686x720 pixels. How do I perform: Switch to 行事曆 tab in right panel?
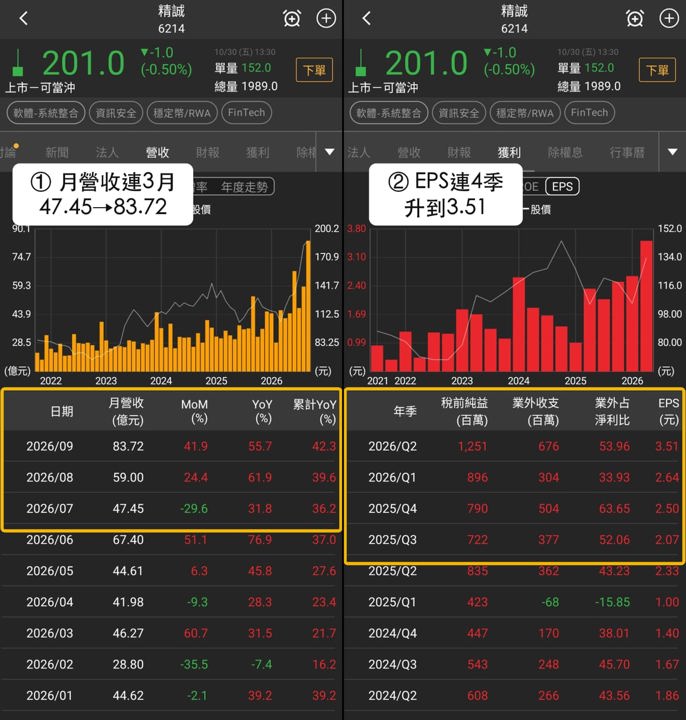627,152
